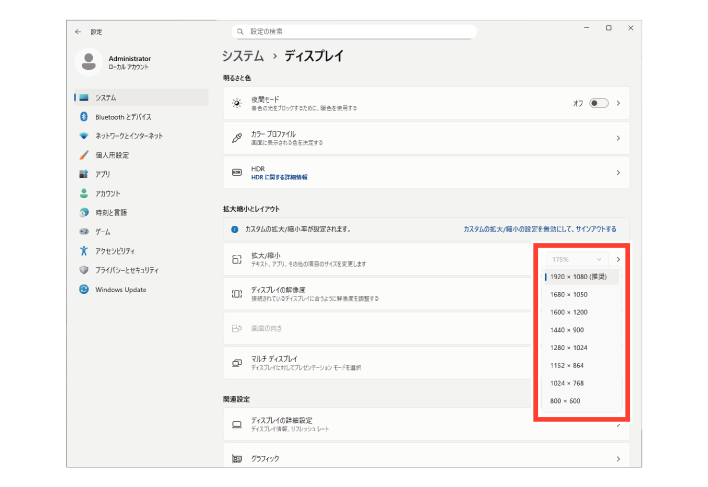
Task: Click カスタムの拡大/縮小の設定を無効 sign-out link
Action: [x=539, y=229]
